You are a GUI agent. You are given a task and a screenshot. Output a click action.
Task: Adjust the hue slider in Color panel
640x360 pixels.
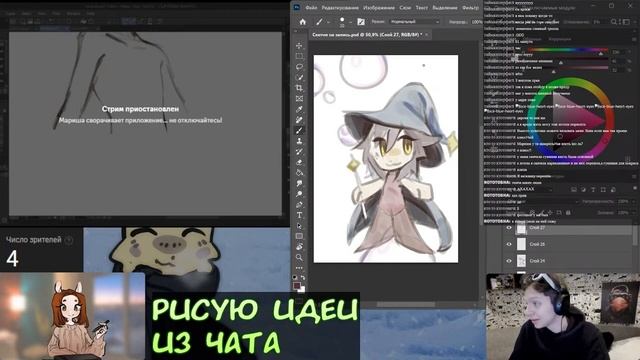point(567,50)
